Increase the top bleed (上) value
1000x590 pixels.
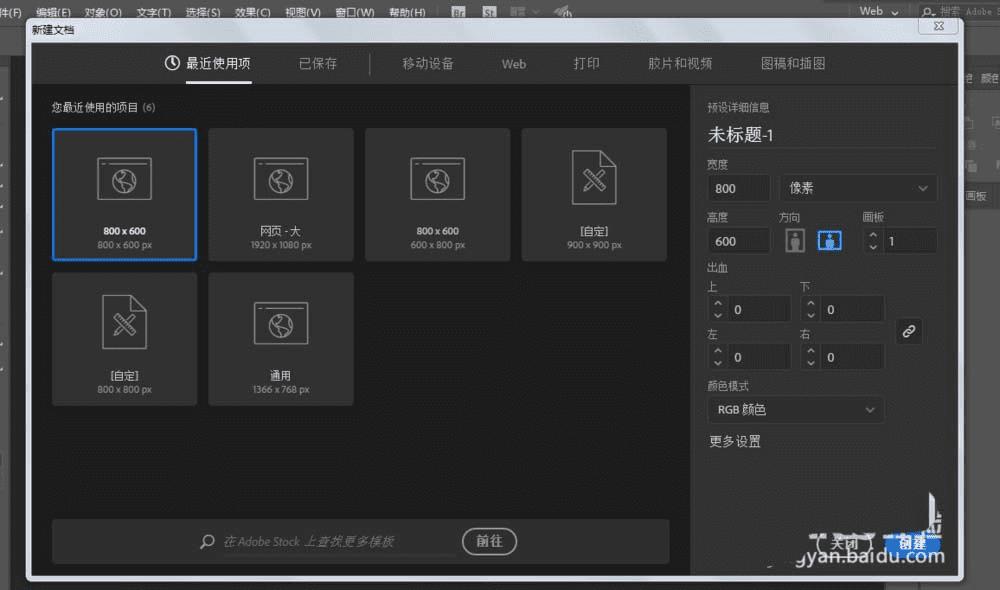pyautogui.click(x=717, y=303)
